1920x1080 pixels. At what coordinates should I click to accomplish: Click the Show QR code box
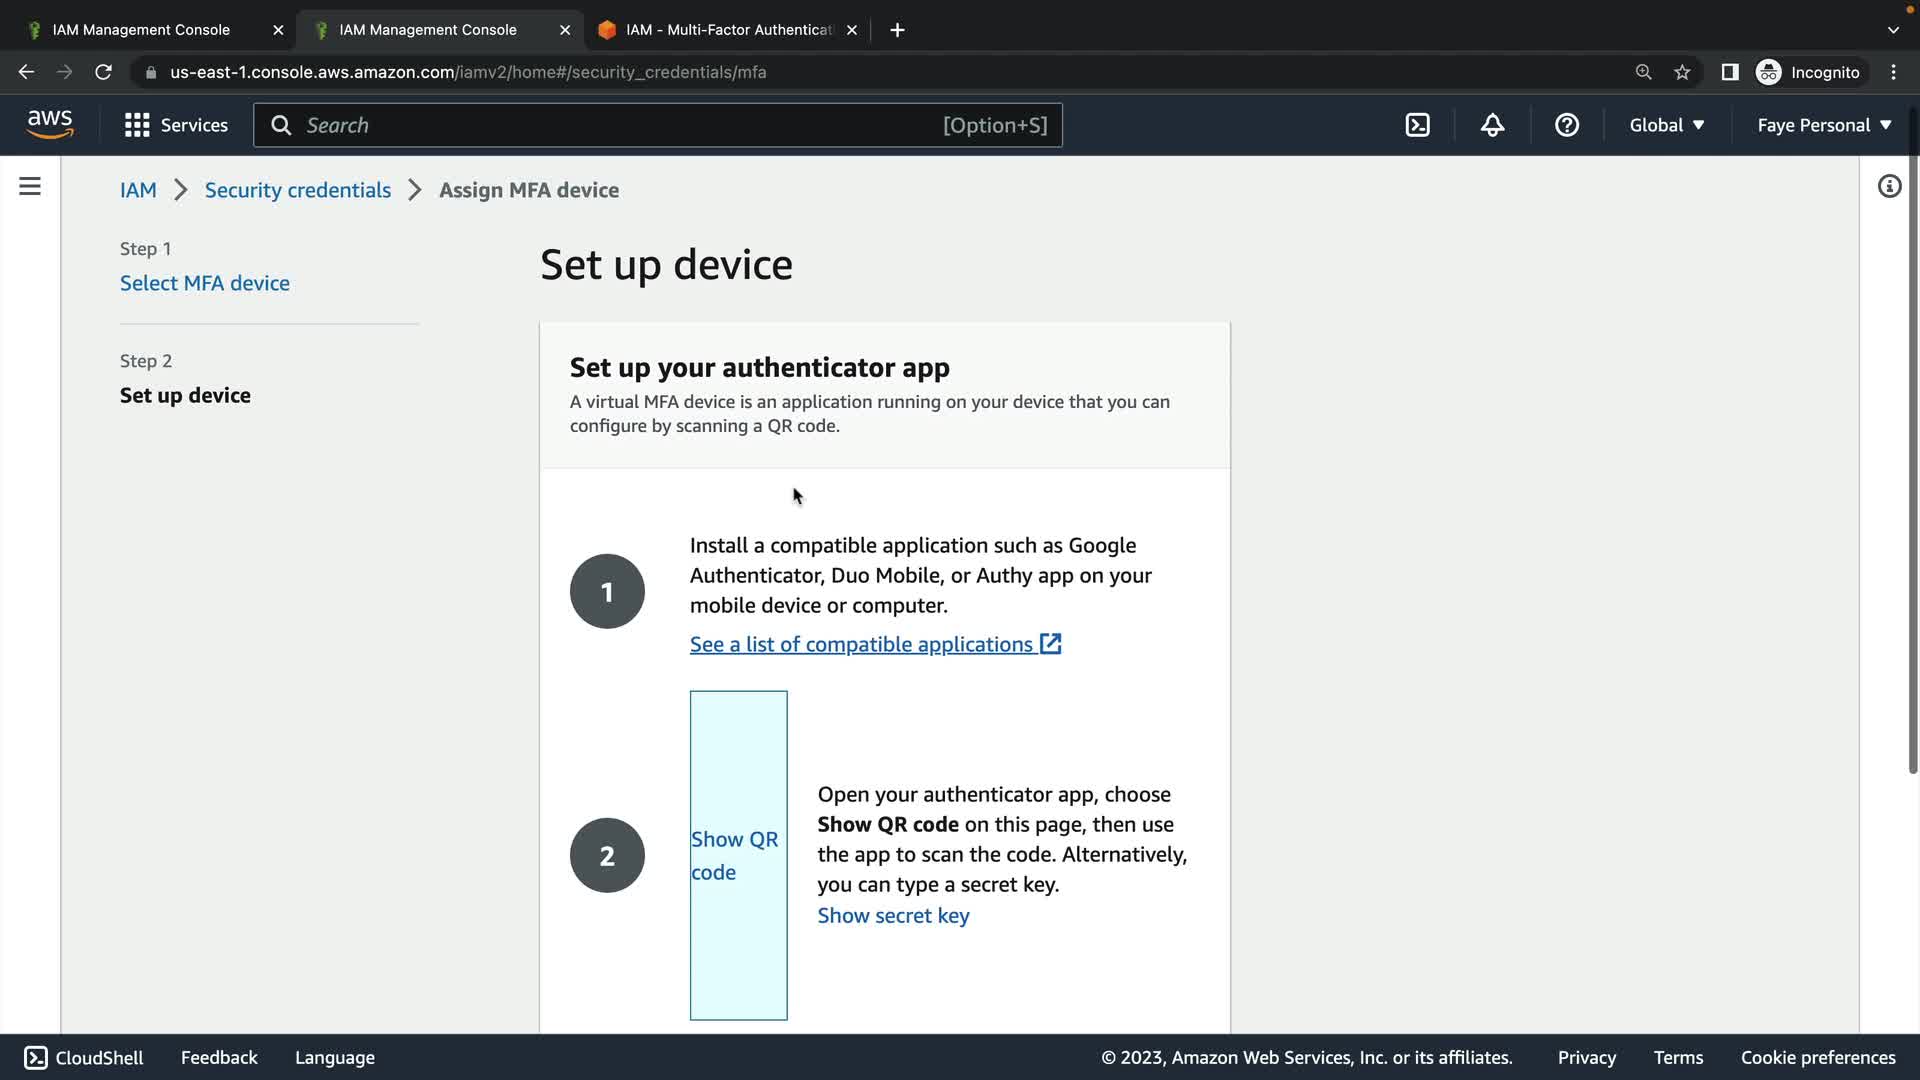pos(738,855)
